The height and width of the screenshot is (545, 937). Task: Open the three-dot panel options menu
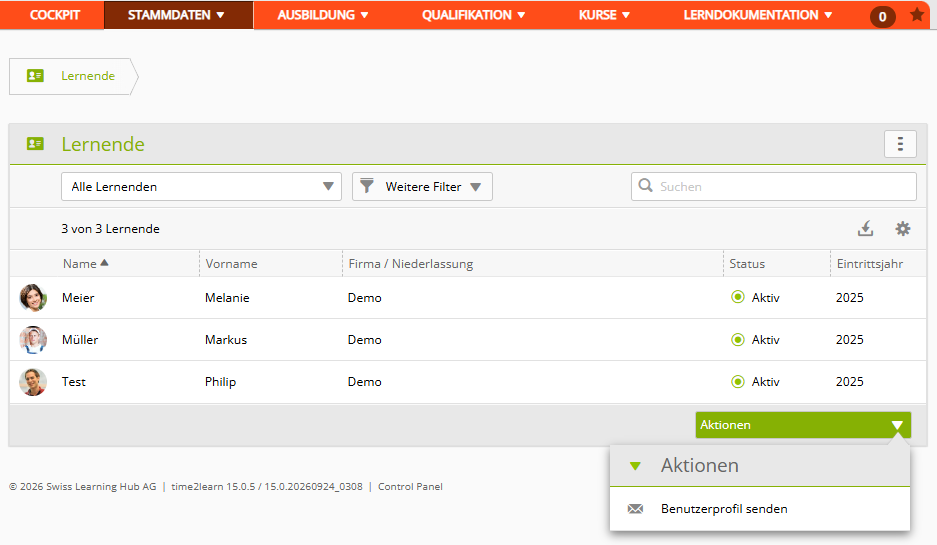[900, 144]
